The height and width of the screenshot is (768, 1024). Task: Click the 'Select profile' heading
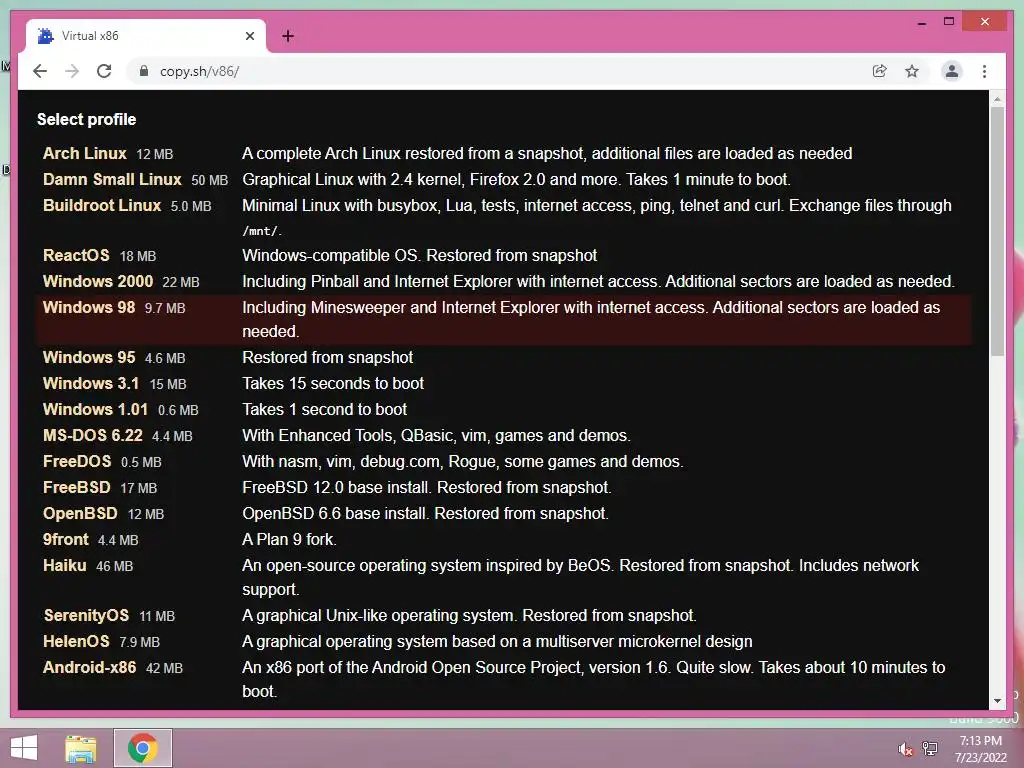click(x=86, y=120)
